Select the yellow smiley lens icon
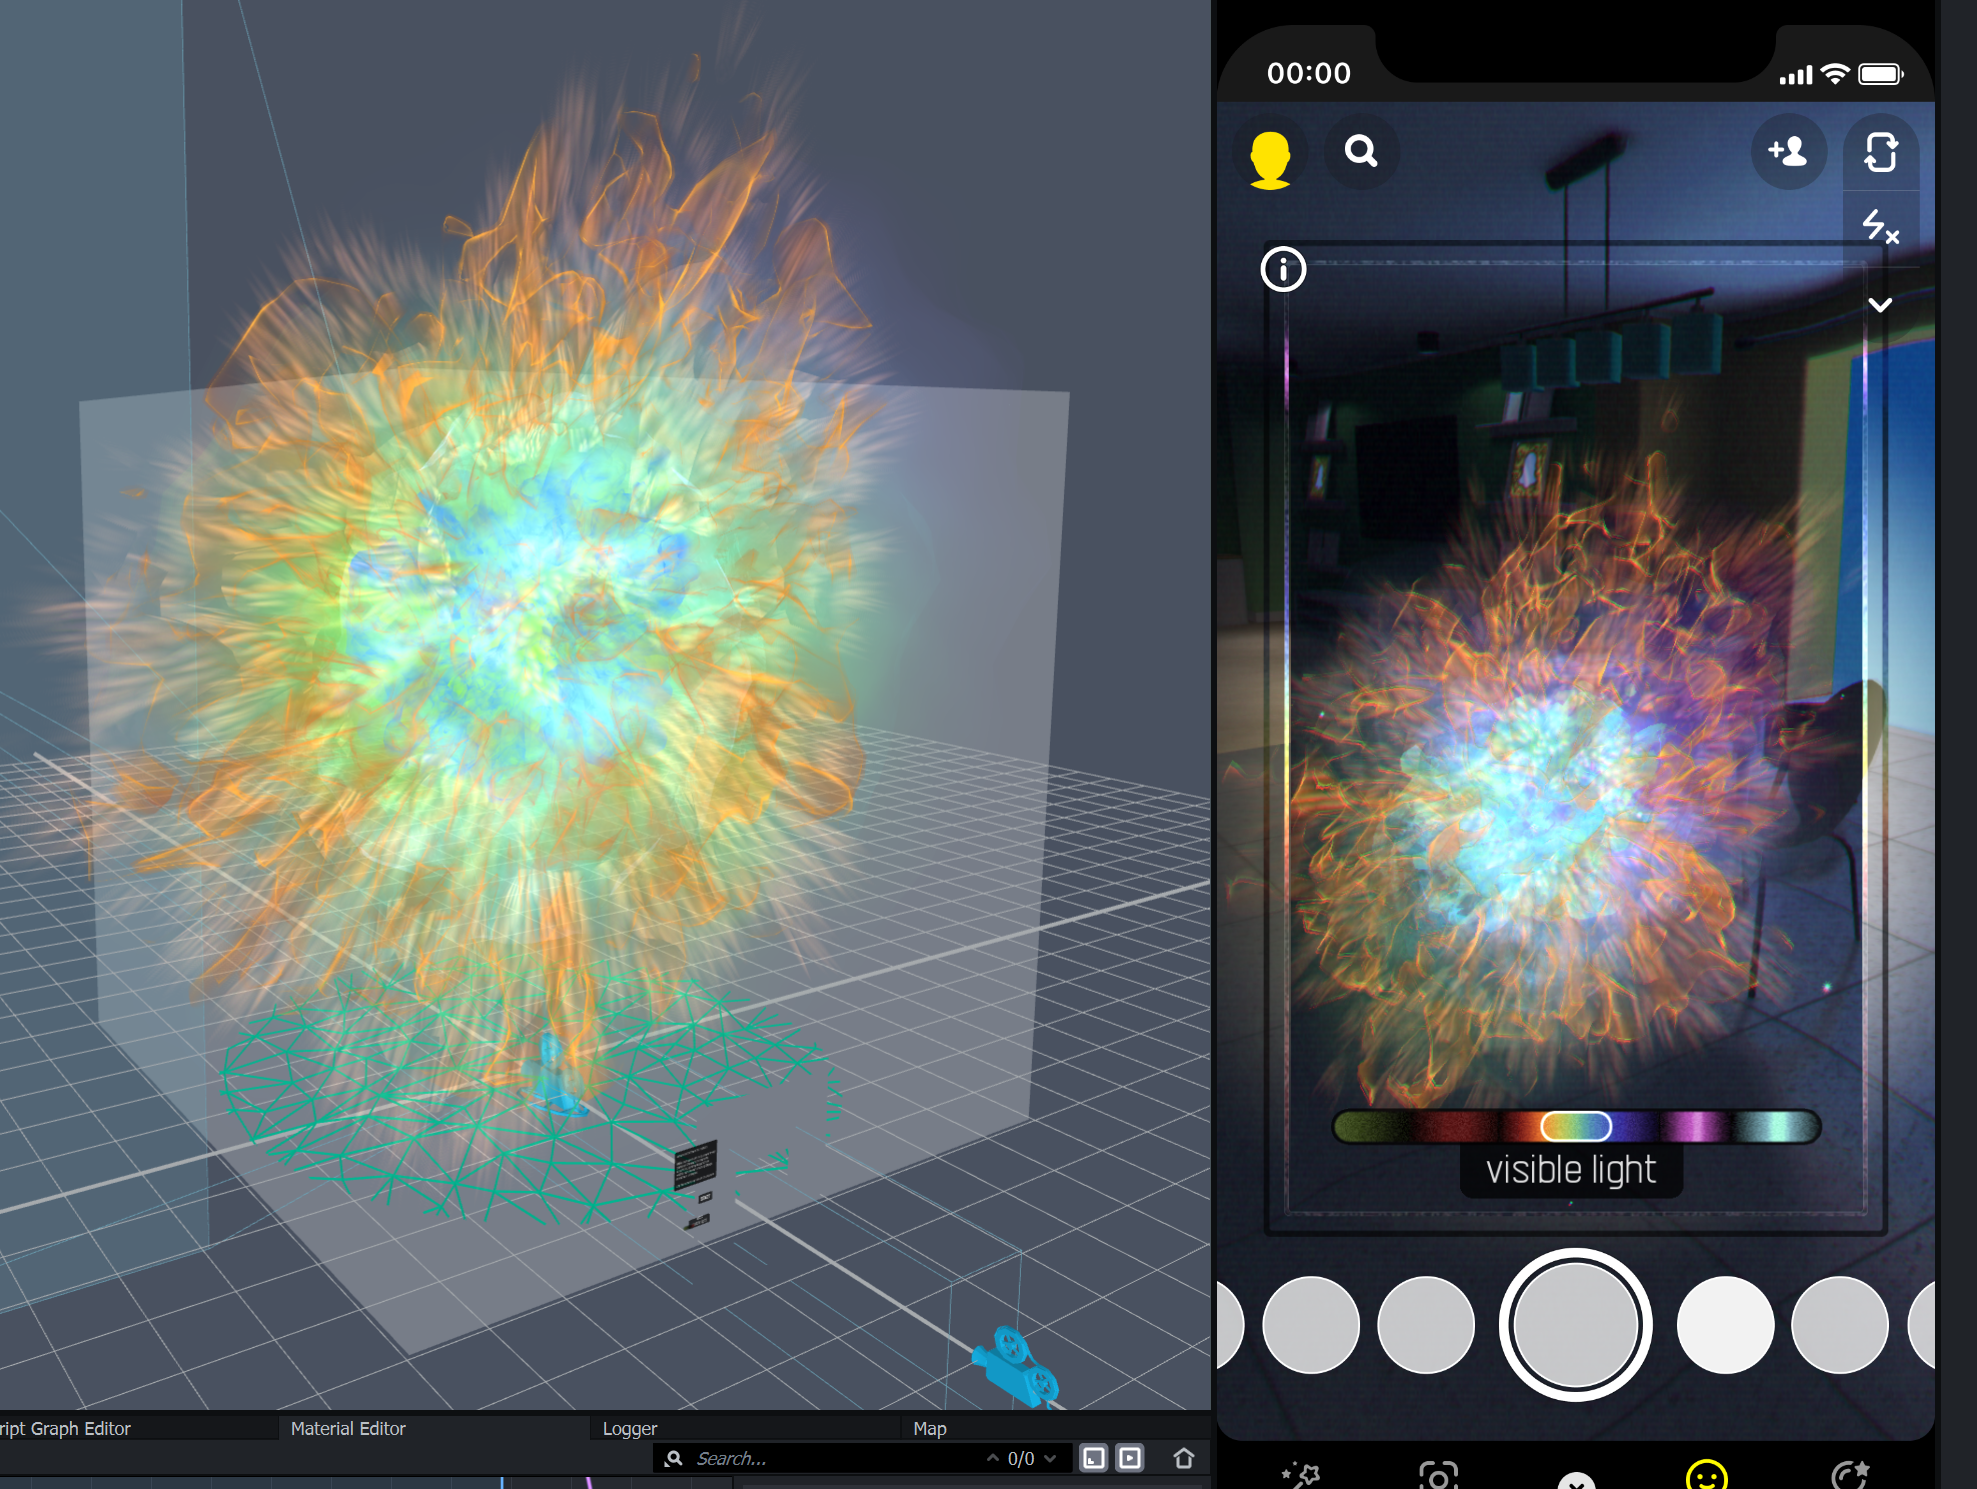The image size is (1977, 1489). 1706,1475
